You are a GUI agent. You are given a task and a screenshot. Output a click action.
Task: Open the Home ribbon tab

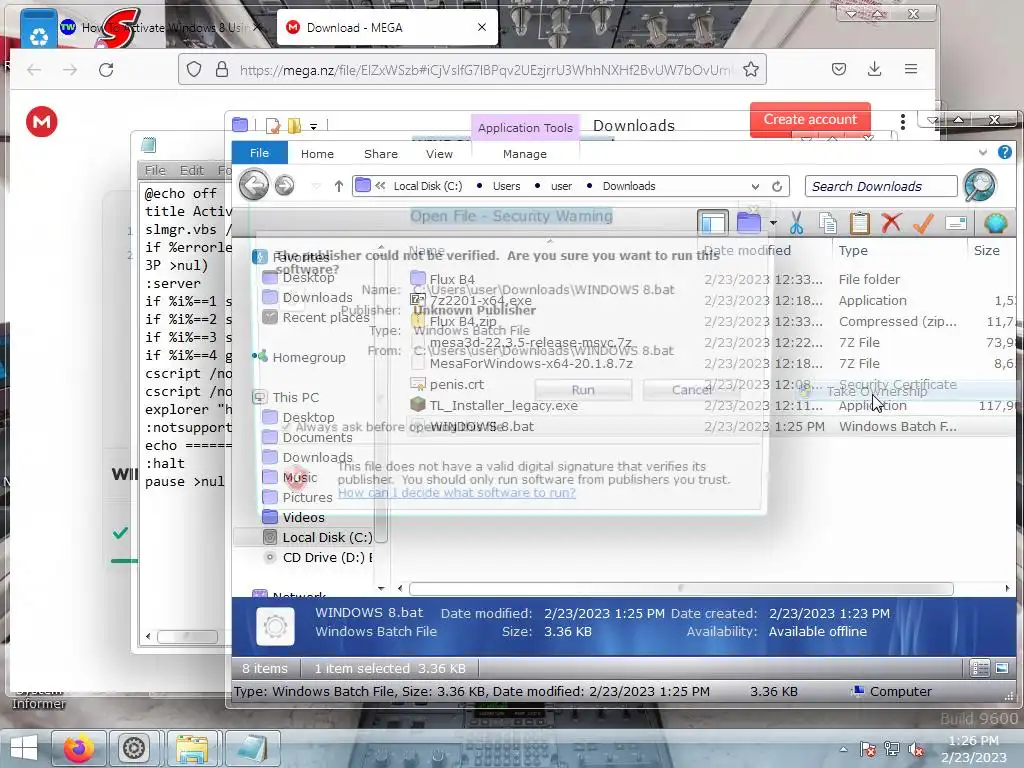coord(317,154)
